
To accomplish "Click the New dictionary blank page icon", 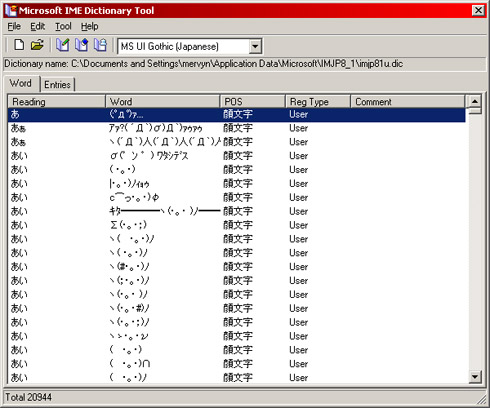I will 19,45.
